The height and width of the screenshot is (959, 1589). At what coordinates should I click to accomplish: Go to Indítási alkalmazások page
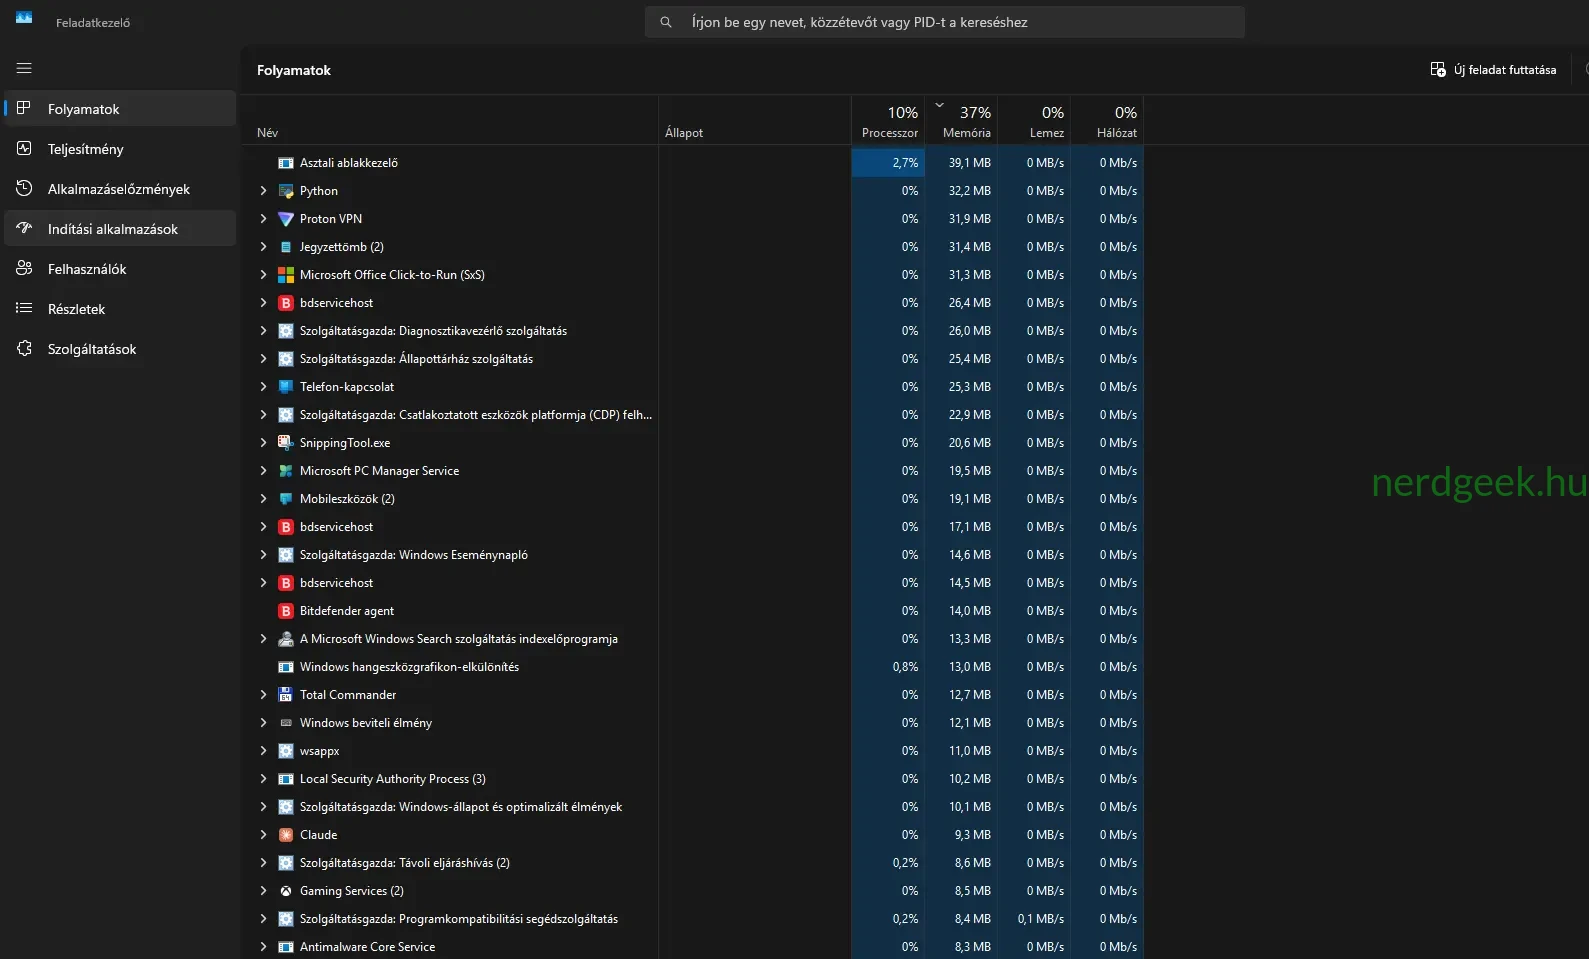pyautogui.click(x=120, y=229)
